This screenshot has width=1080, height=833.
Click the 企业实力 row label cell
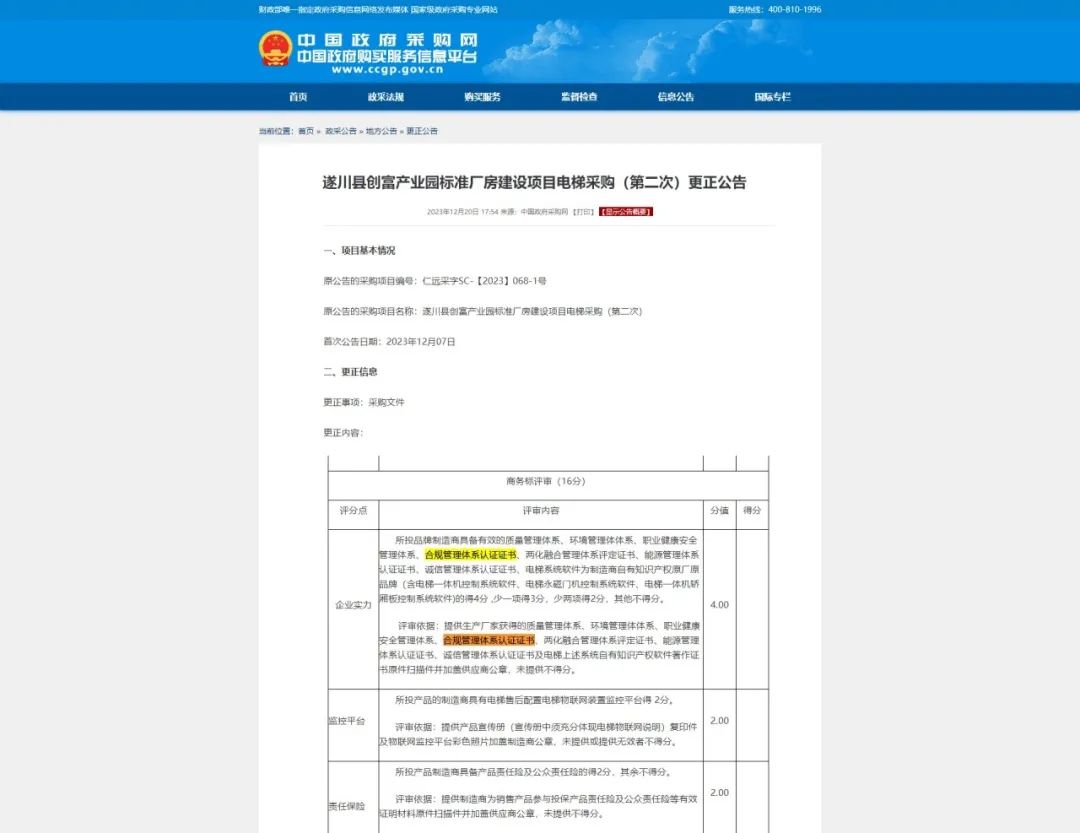click(353, 605)
